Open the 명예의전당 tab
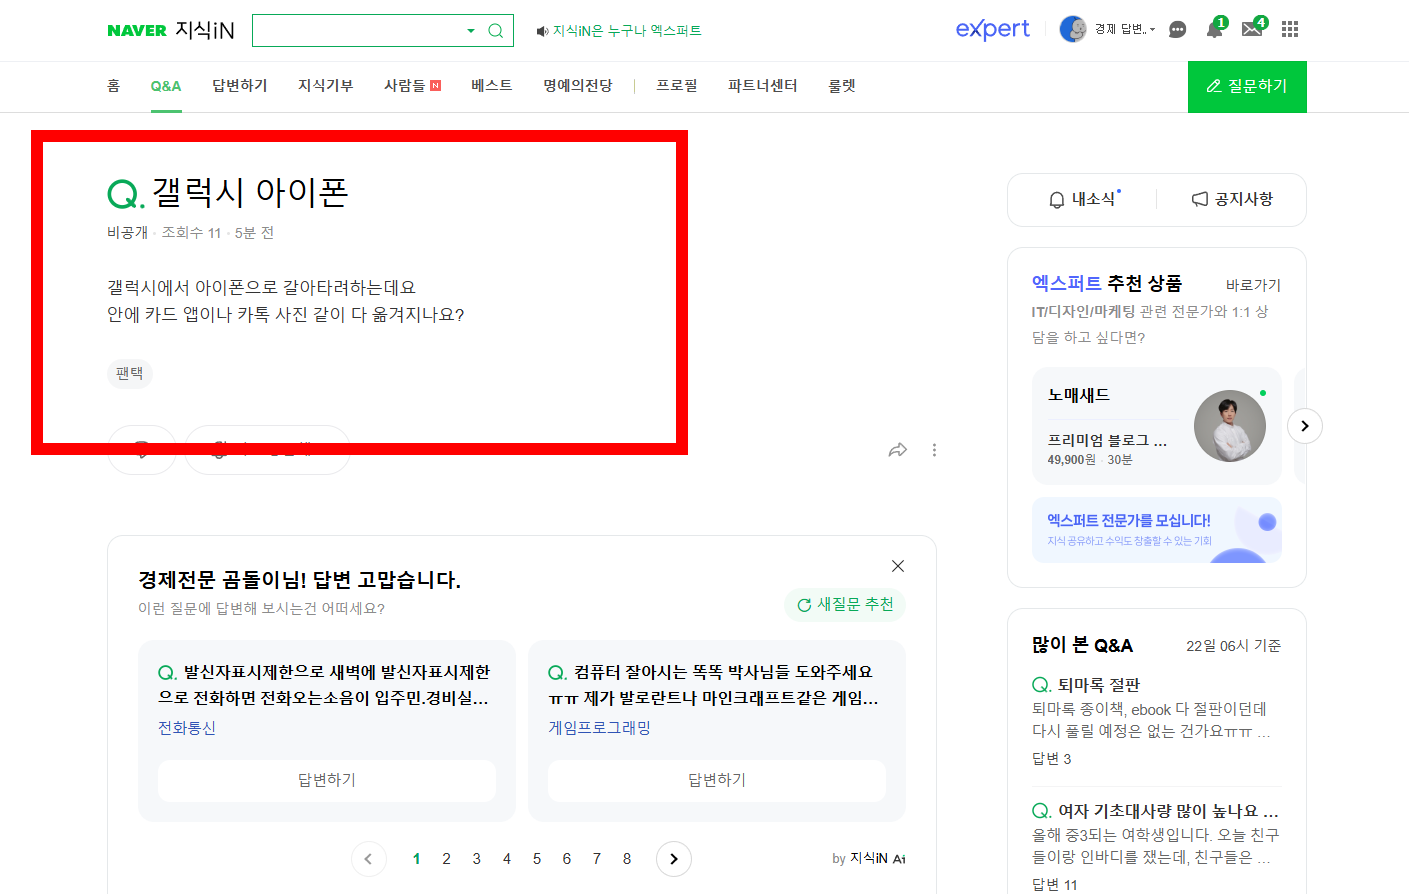Screen dimensions: 1409x894 coord(578,86)
